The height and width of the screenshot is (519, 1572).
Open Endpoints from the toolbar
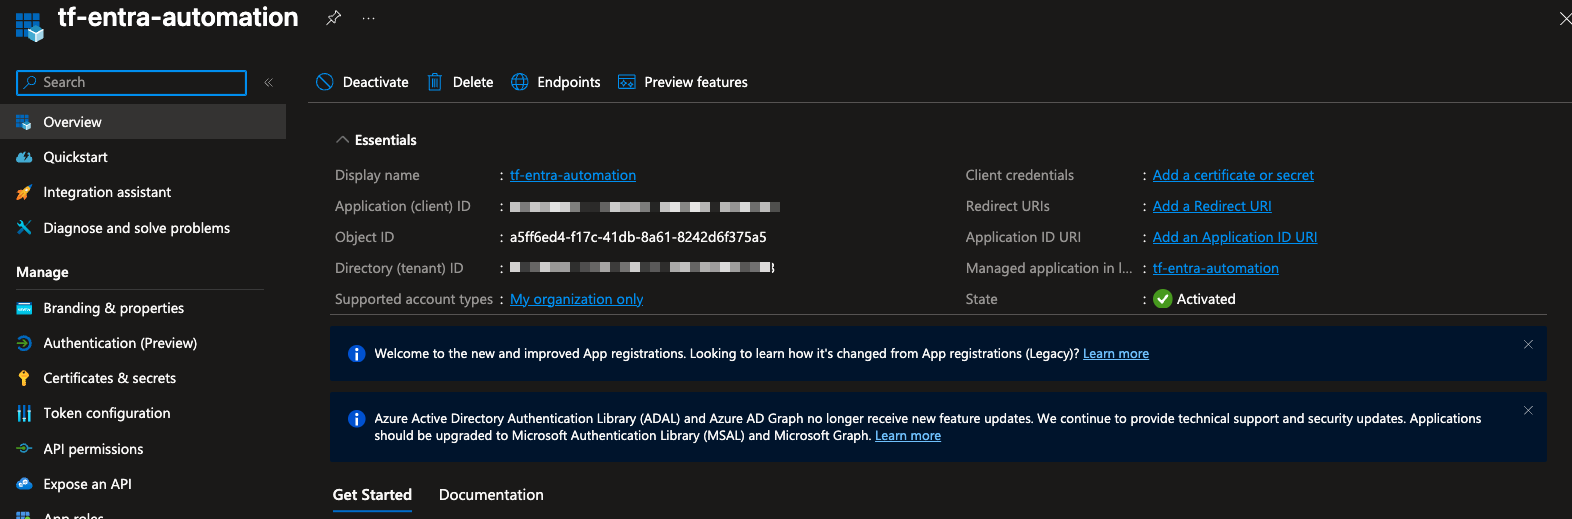click(x=556, y=82)
